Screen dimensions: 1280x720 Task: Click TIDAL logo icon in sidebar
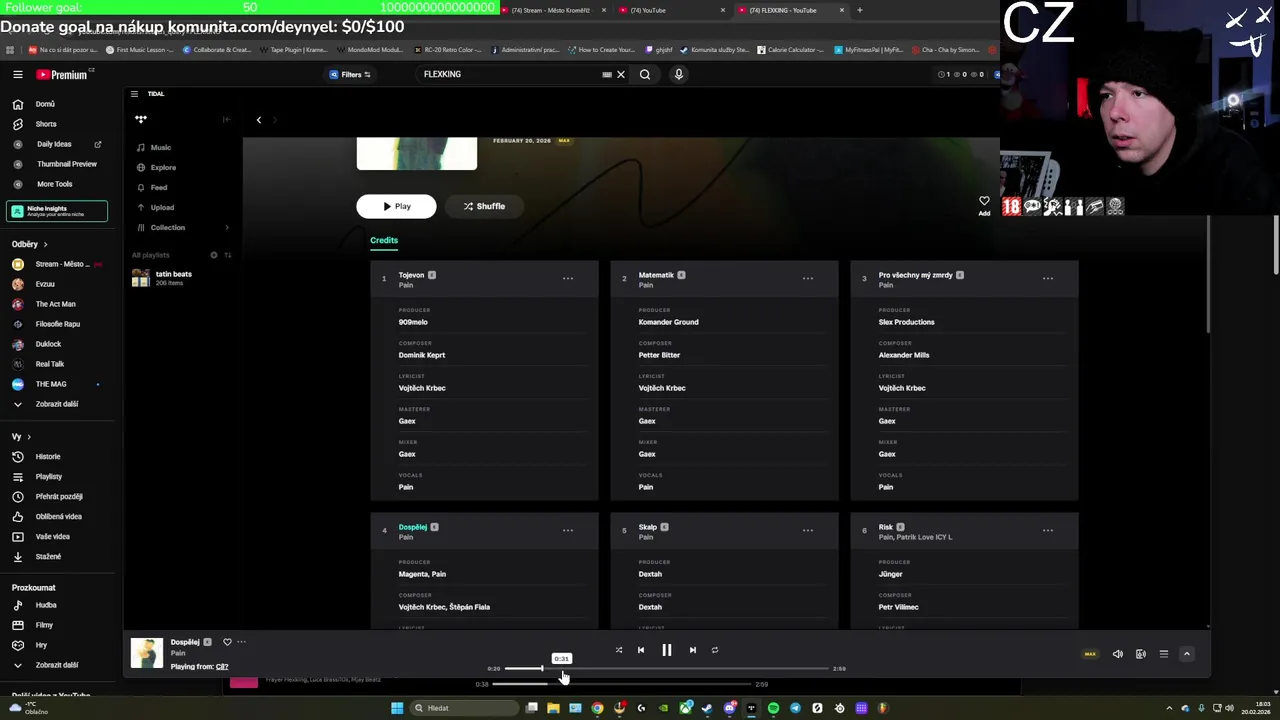coord(141,119)
